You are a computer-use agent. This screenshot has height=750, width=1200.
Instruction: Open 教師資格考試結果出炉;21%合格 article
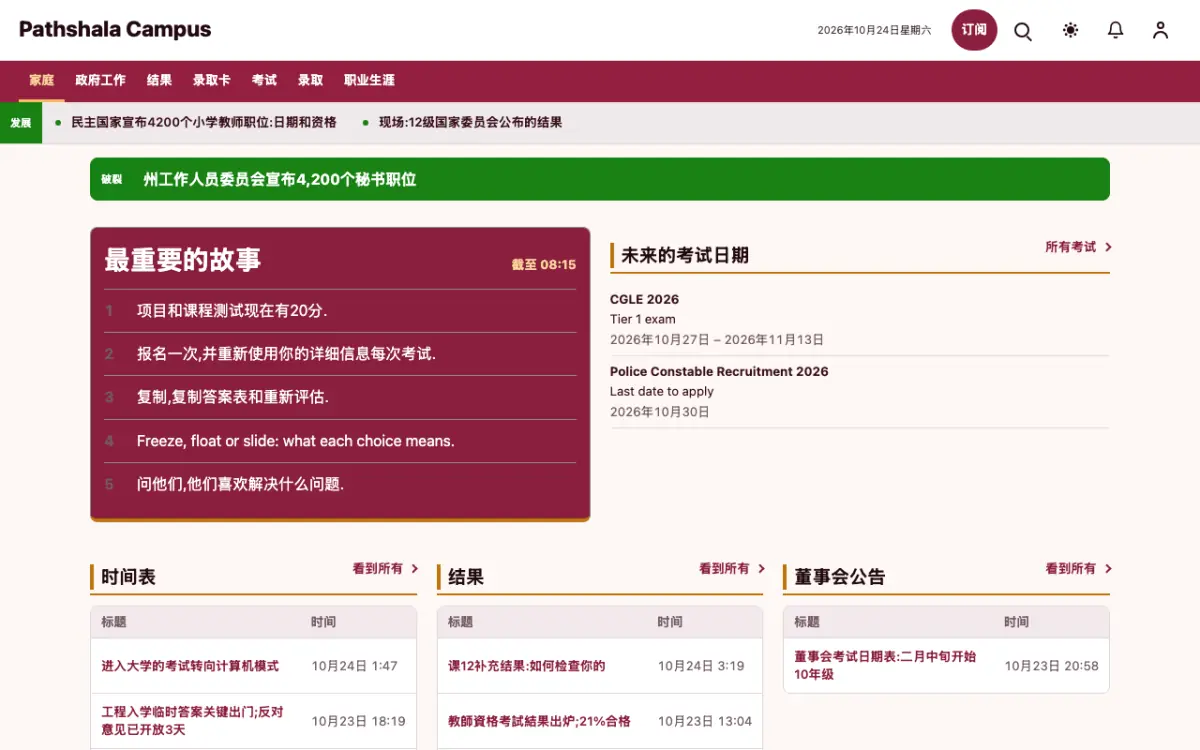539,721
